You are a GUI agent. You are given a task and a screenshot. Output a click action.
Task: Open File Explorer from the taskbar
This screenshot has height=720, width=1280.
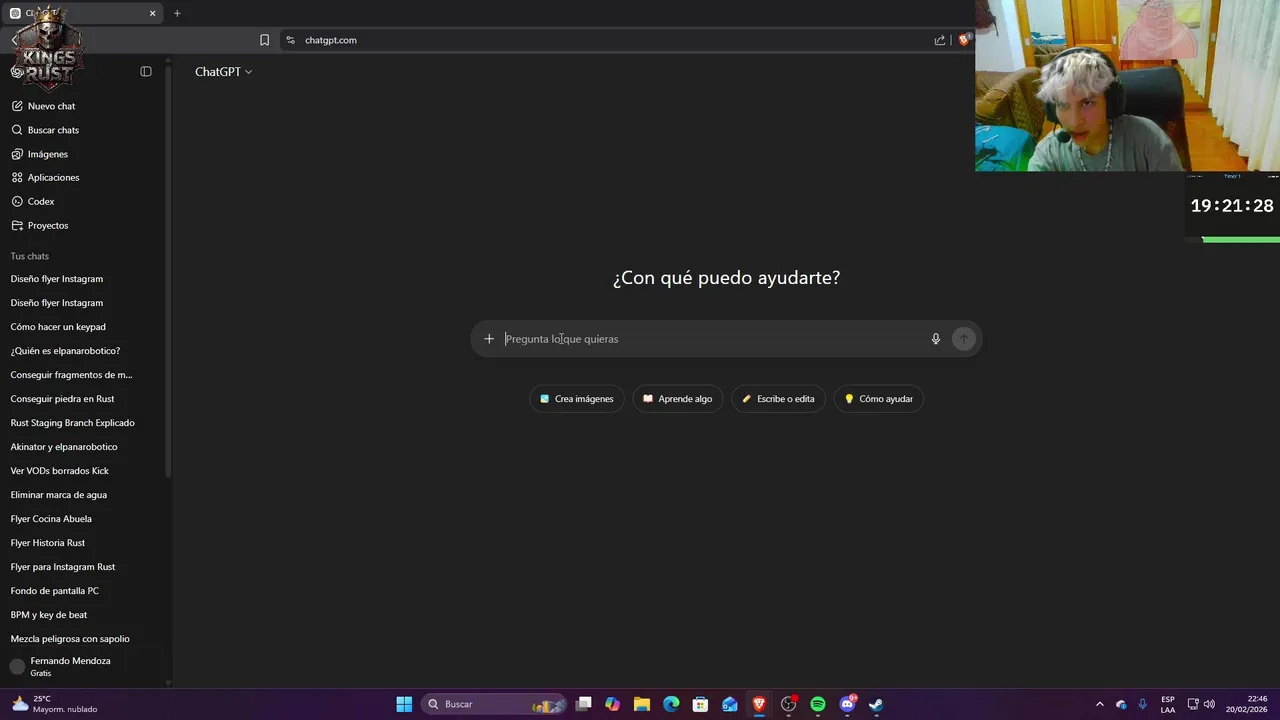(x=642, y=704)
